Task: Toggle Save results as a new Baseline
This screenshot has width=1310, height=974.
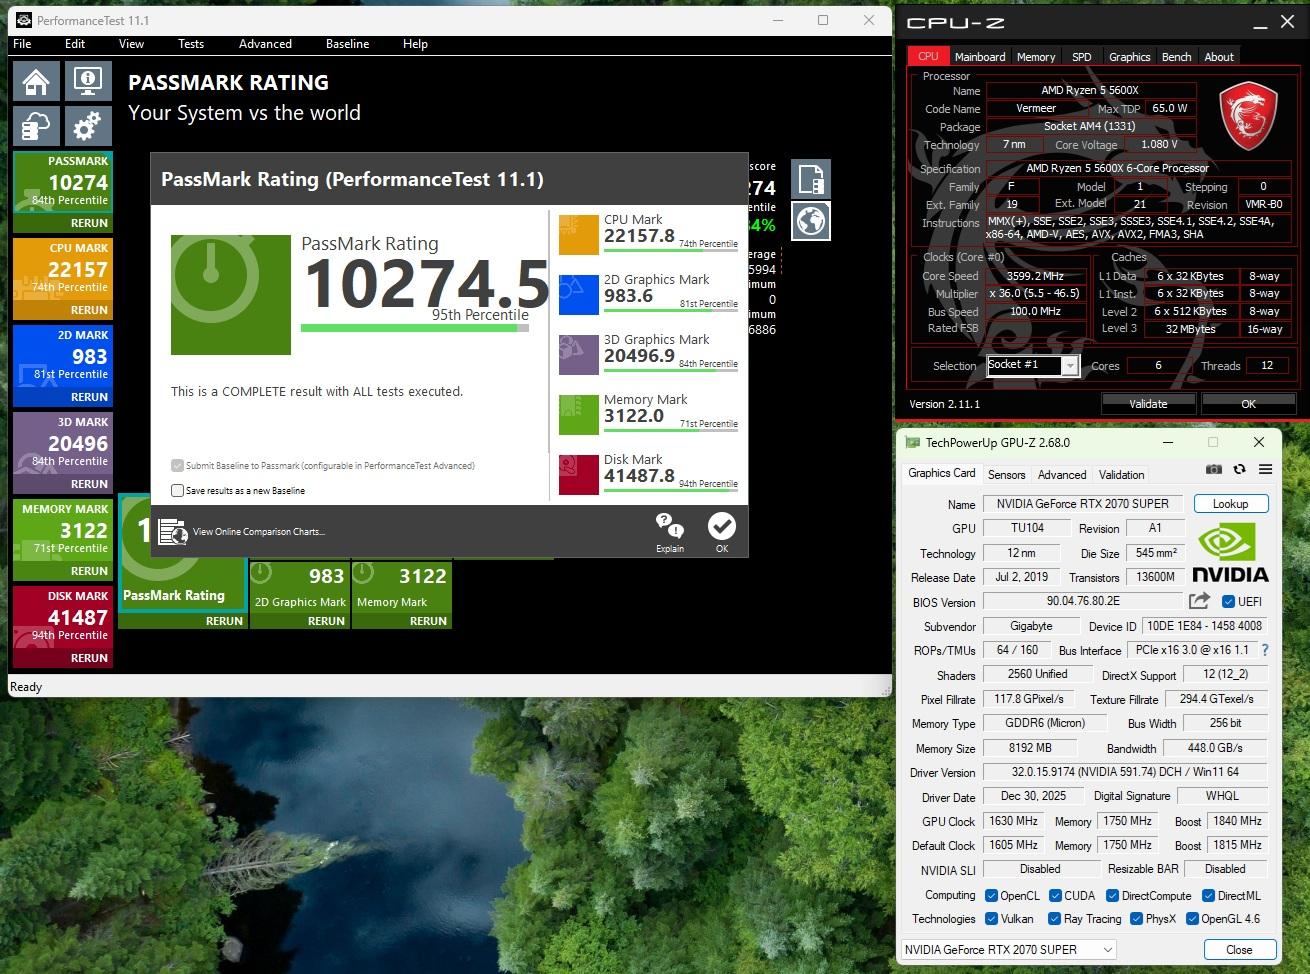Action: click(177, 490)
